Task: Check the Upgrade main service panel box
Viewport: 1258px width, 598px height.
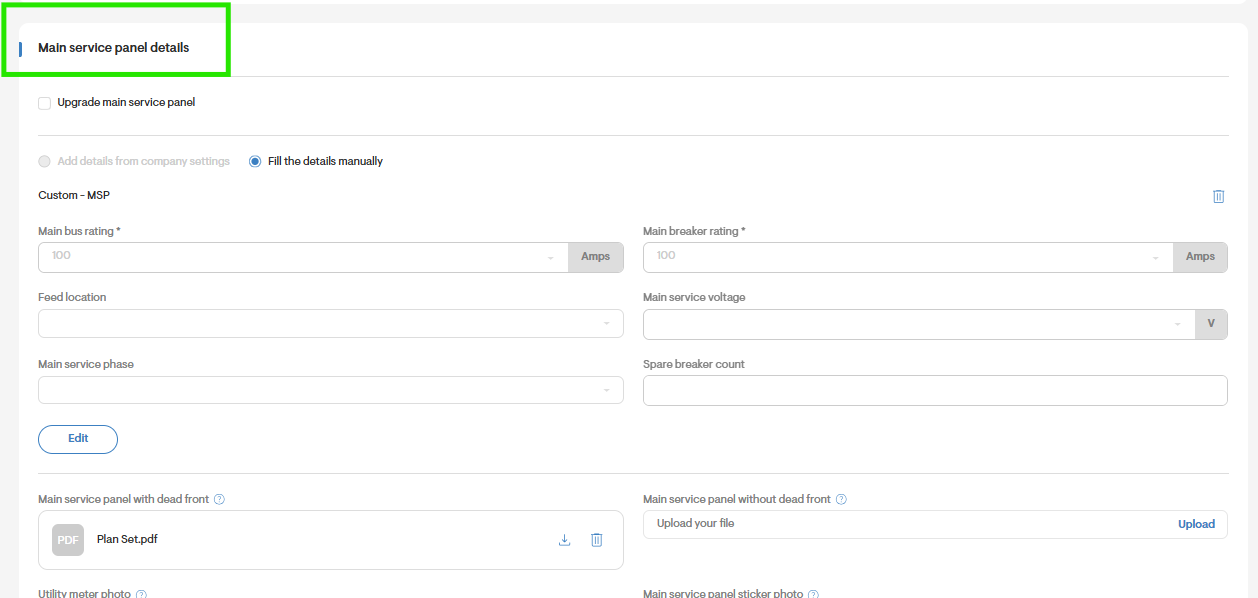Action: click(44, 103)
